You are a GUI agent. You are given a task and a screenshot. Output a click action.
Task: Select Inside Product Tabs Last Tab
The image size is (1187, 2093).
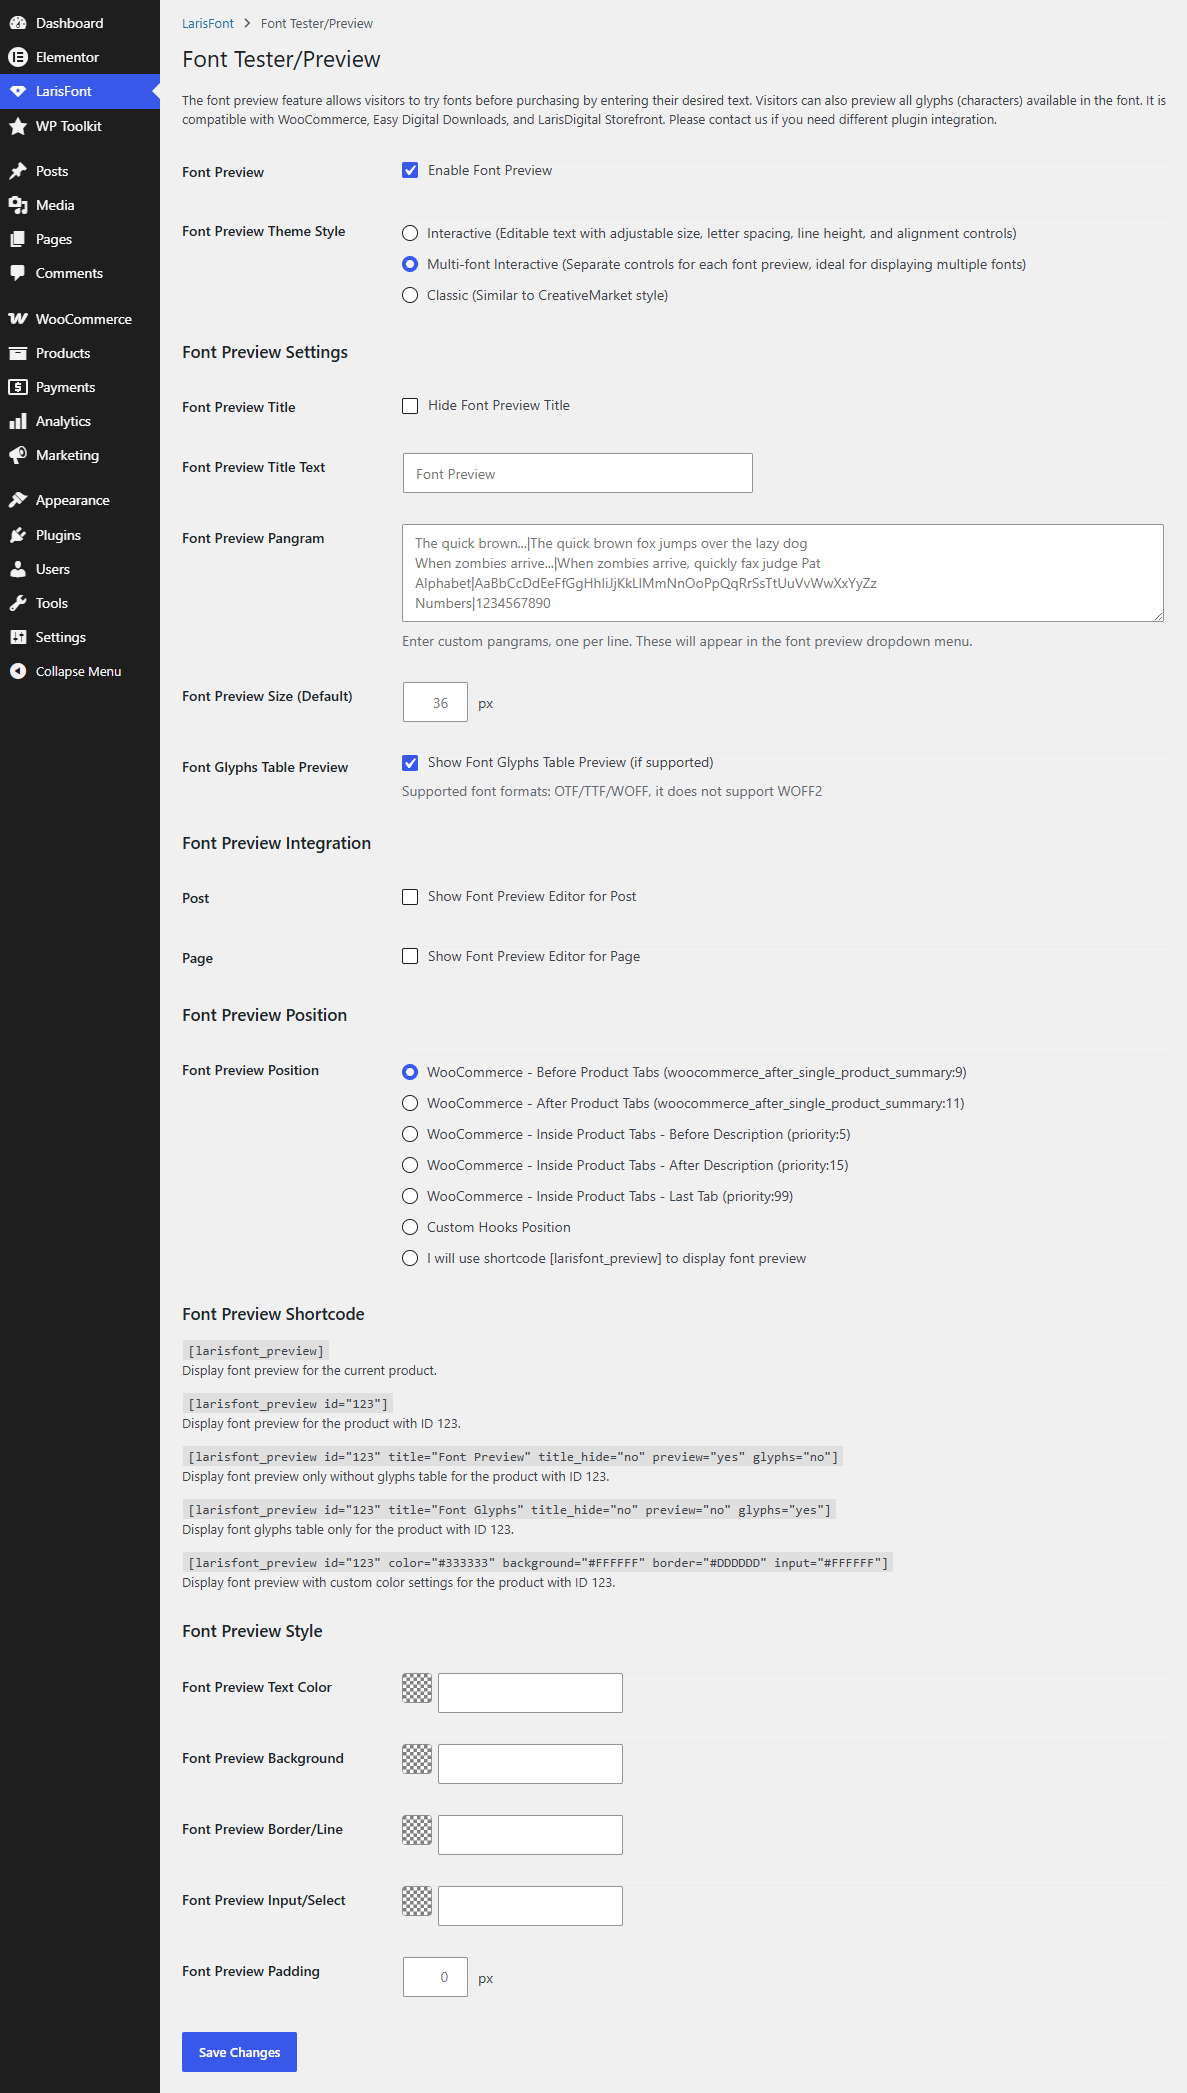click(x=410, y=1196)
